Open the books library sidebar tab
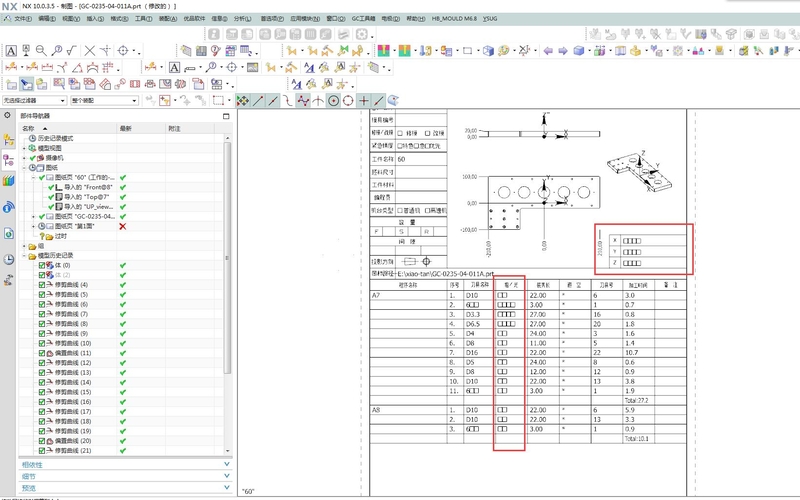Viewport: 800px width, 500px height. point(8,181)
